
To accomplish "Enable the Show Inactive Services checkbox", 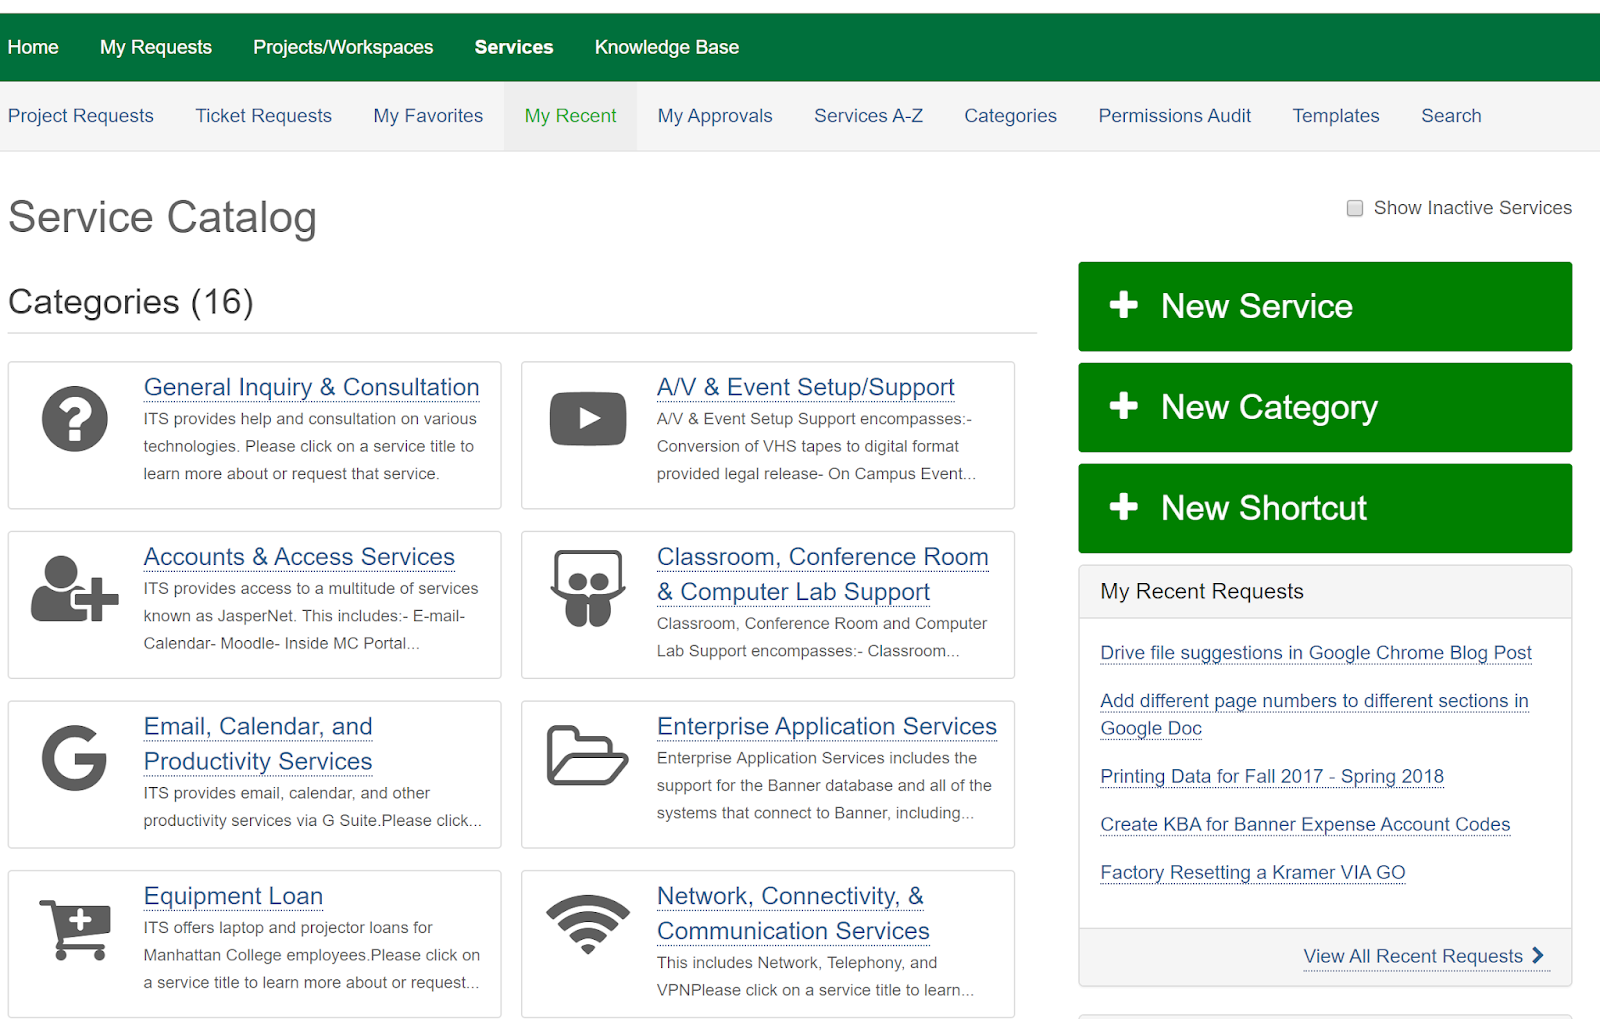I will pos(1355,208).
